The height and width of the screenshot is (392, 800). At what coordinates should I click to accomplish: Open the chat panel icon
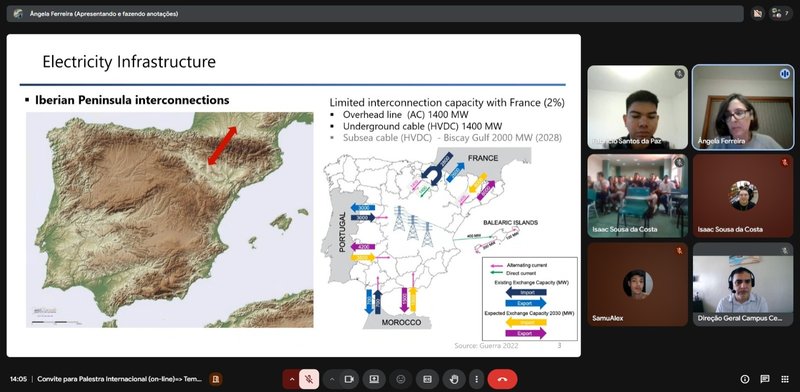click(765, 379)
